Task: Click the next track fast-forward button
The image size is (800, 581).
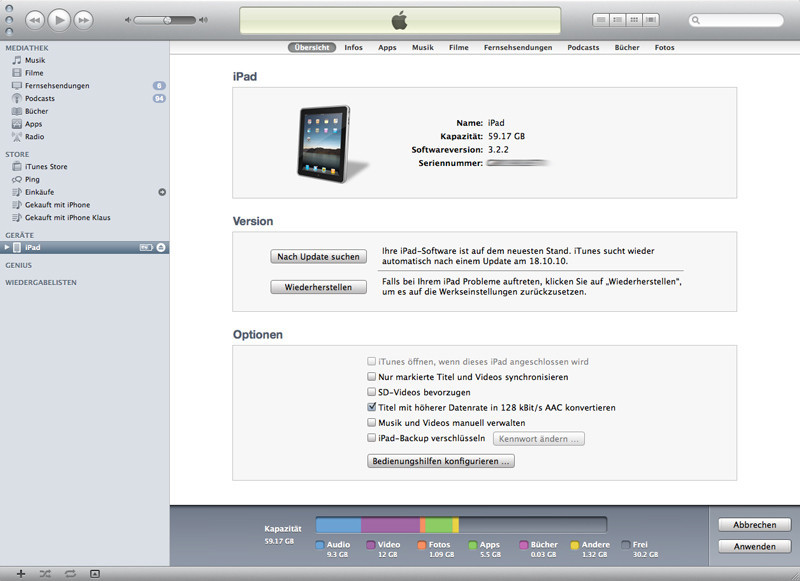Action: 84,20
